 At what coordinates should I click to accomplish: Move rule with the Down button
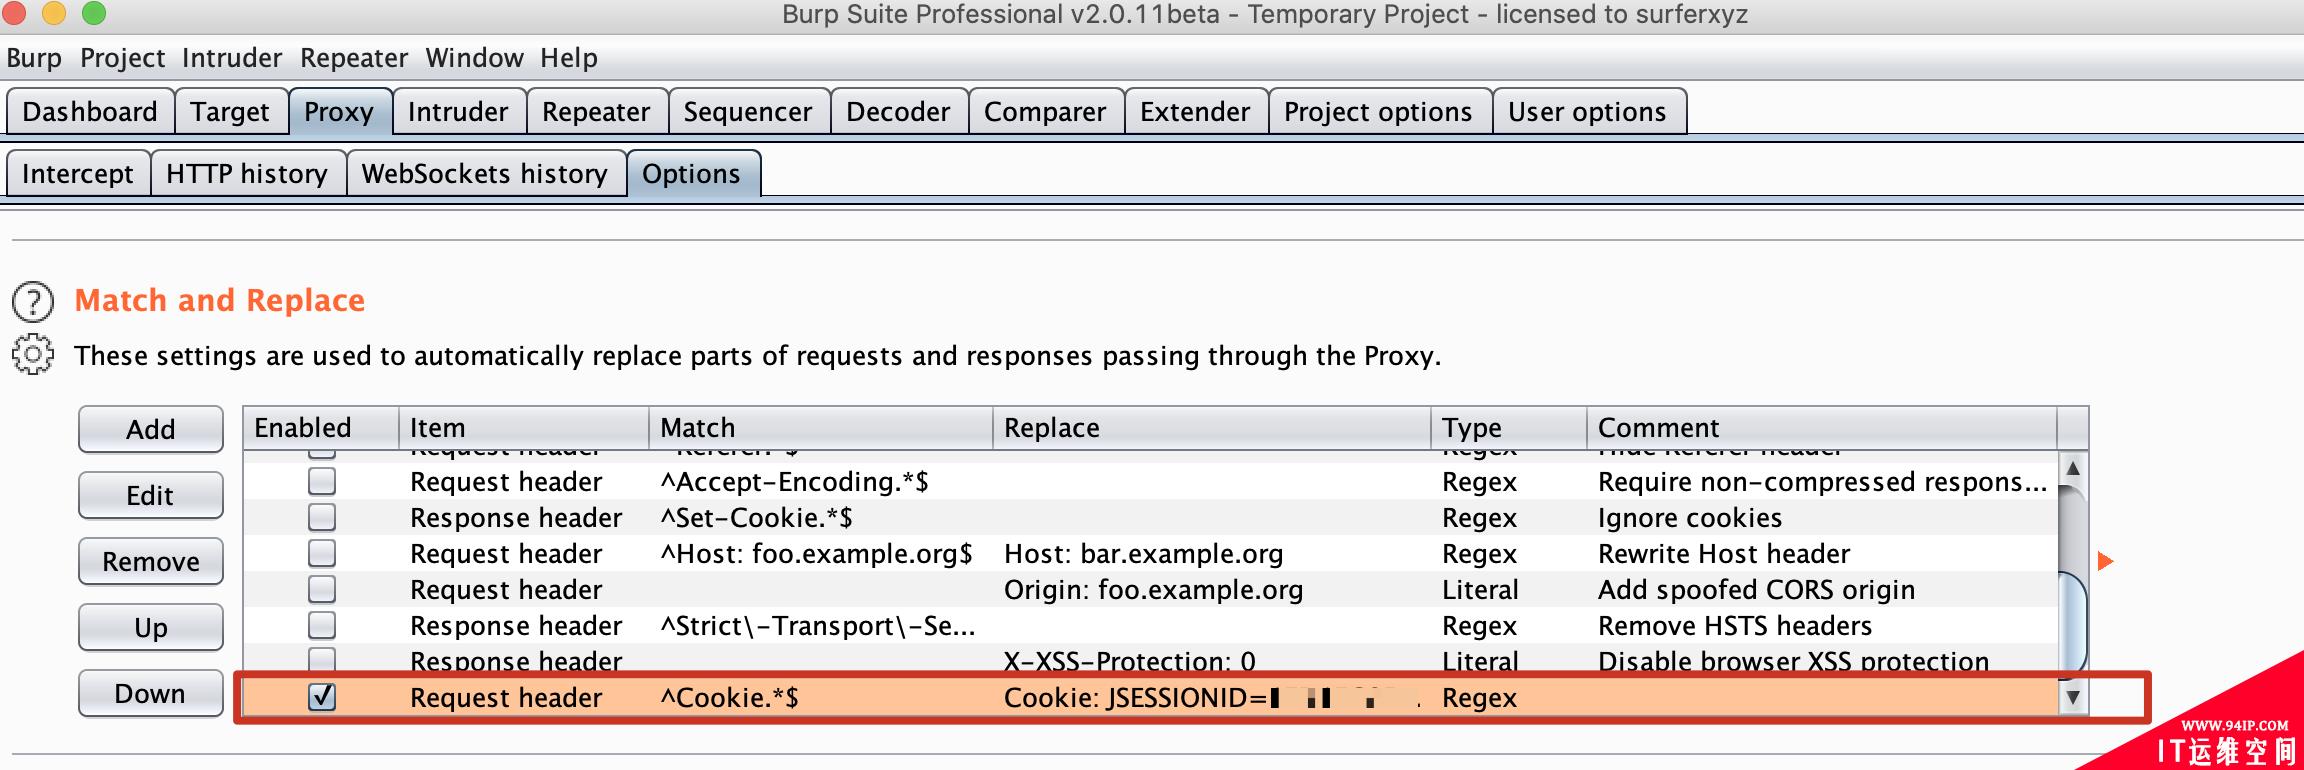[x=151, y=693]
